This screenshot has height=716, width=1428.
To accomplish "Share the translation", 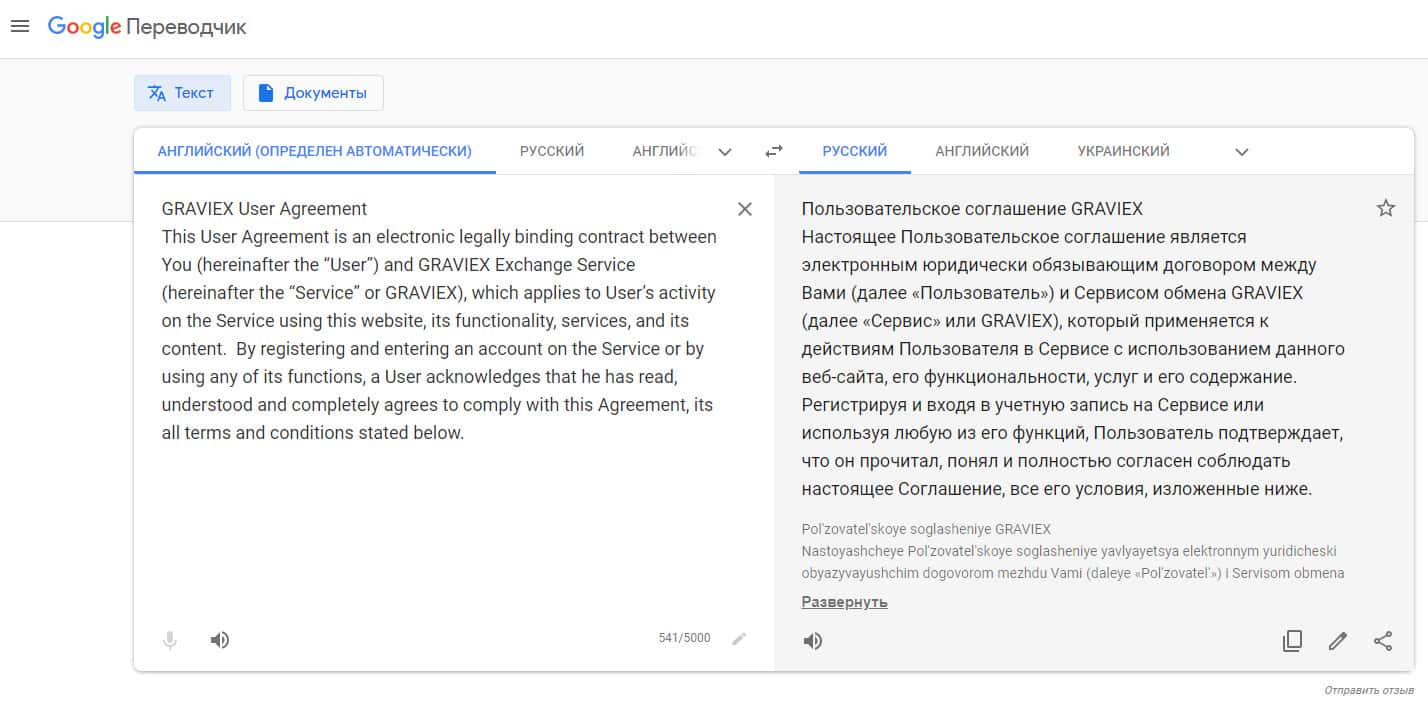I will coord(1383,641).
